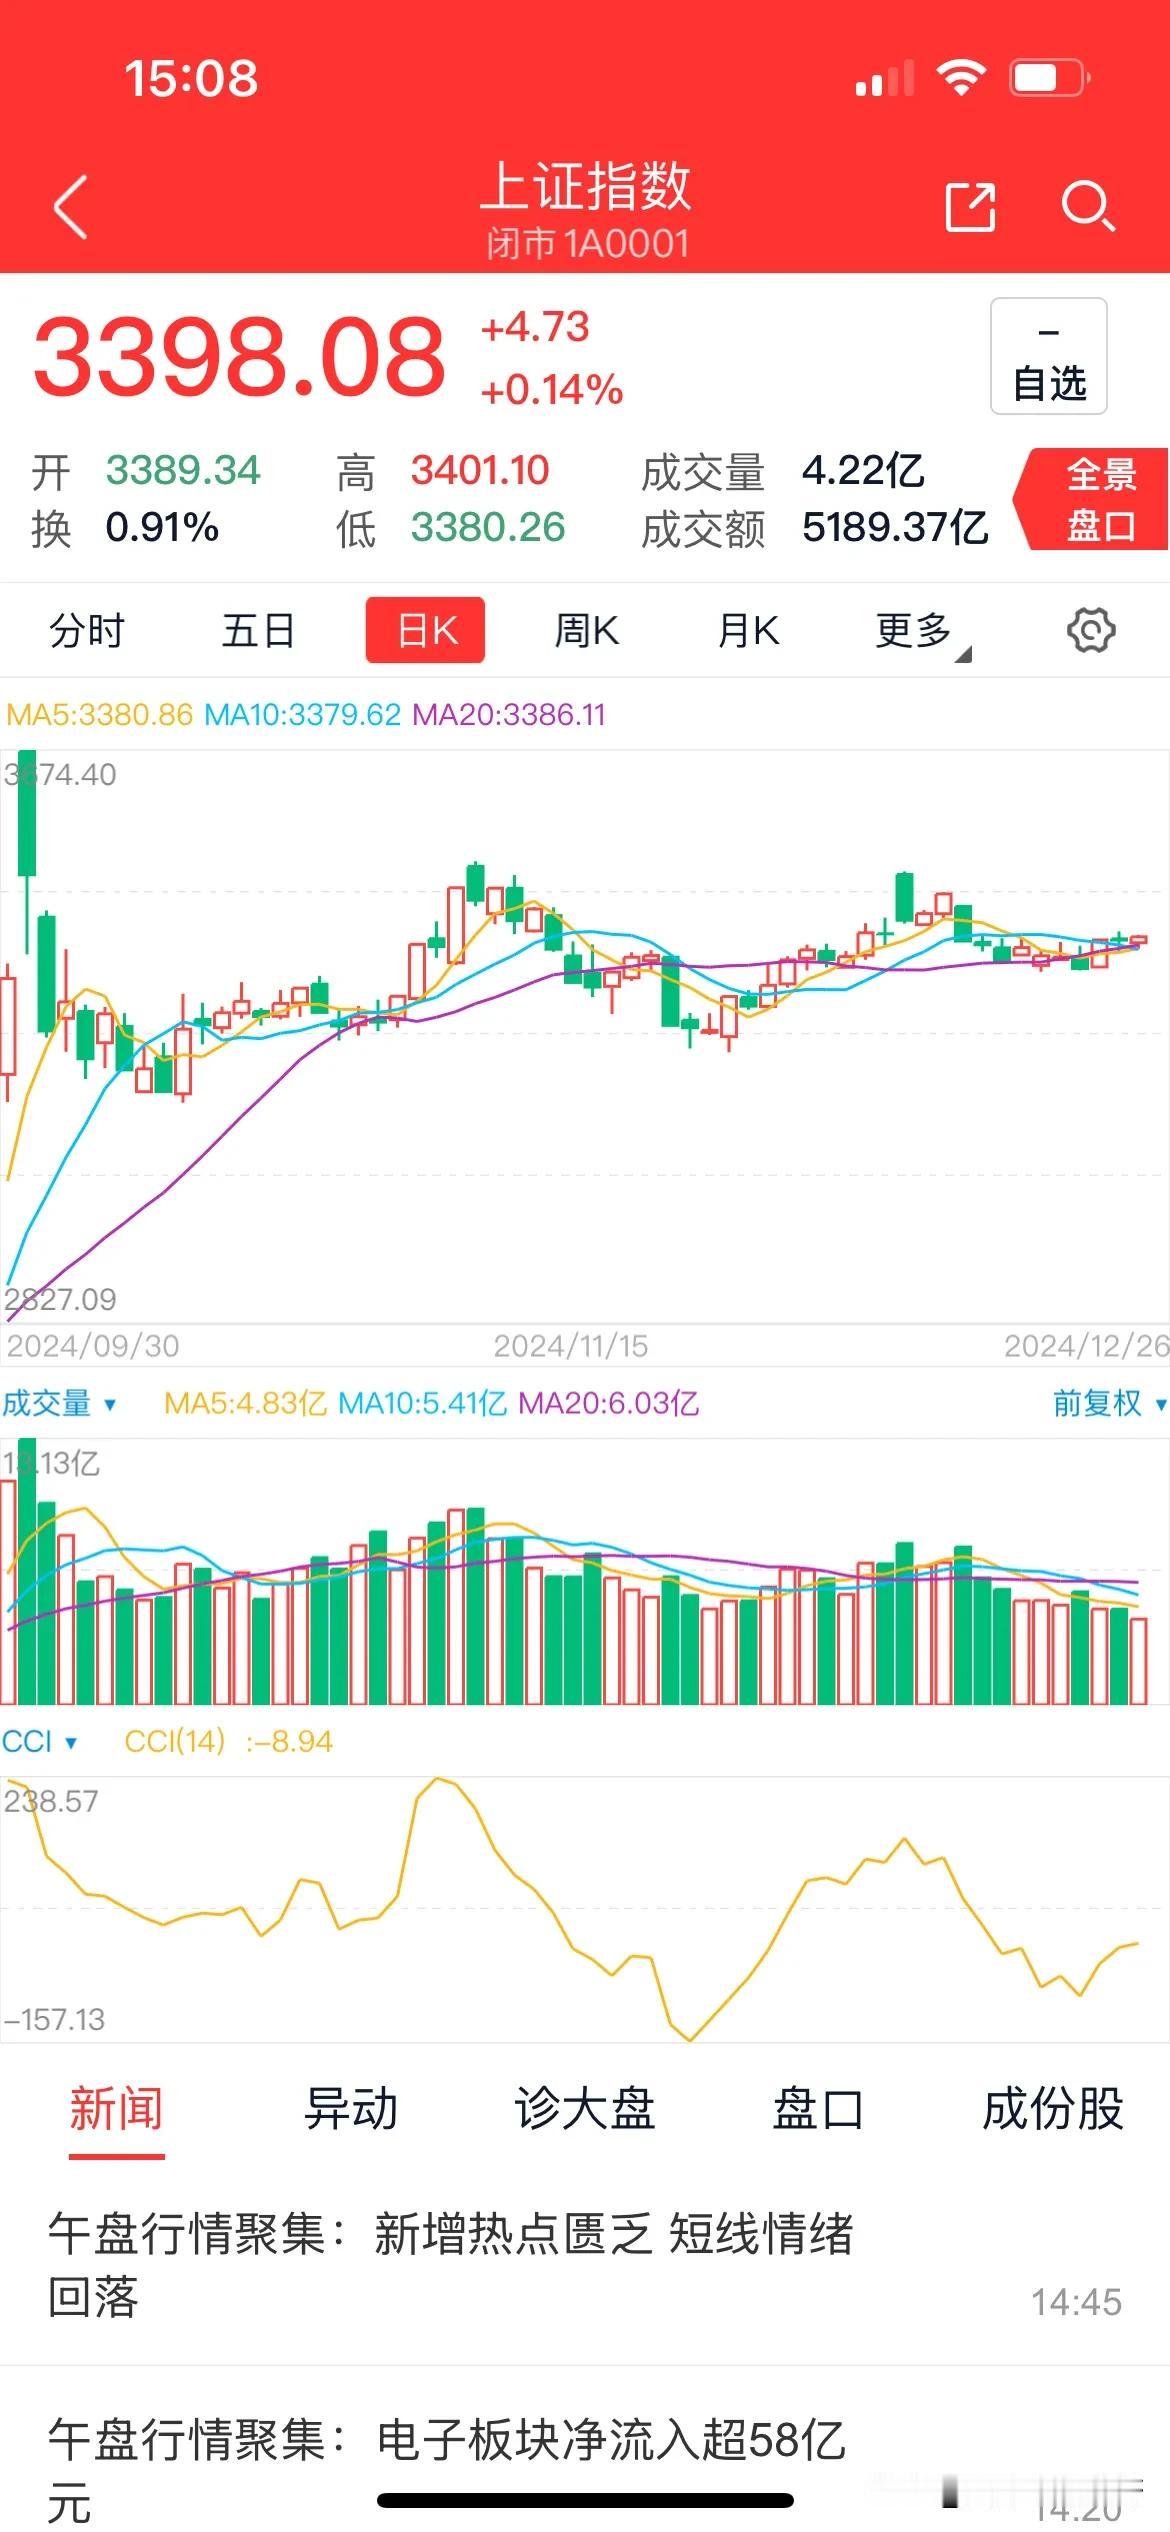
Task: Go back using the left arrow icon
Action: pos(70,207)
